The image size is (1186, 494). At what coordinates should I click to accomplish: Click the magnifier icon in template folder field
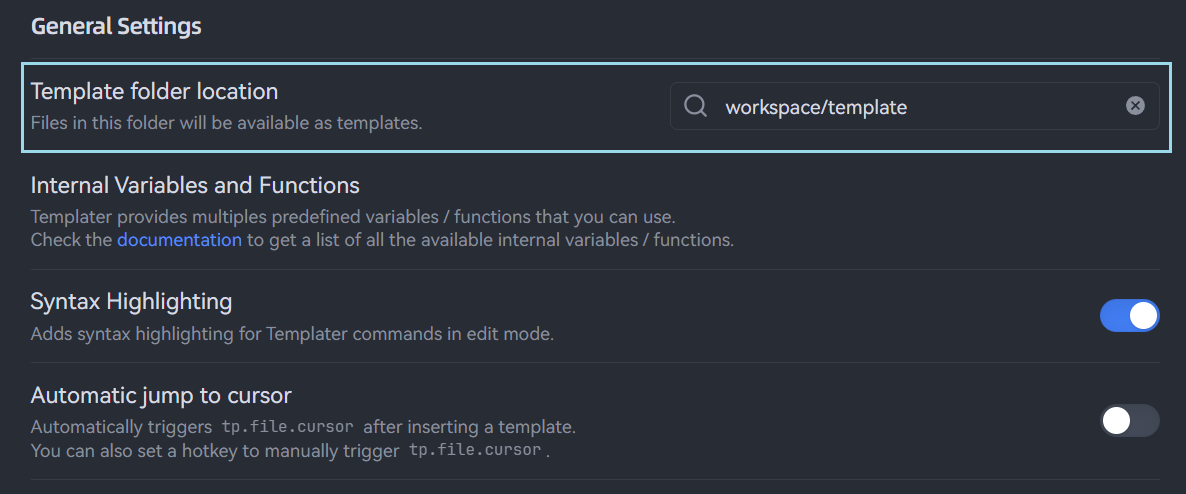point(695,106)
